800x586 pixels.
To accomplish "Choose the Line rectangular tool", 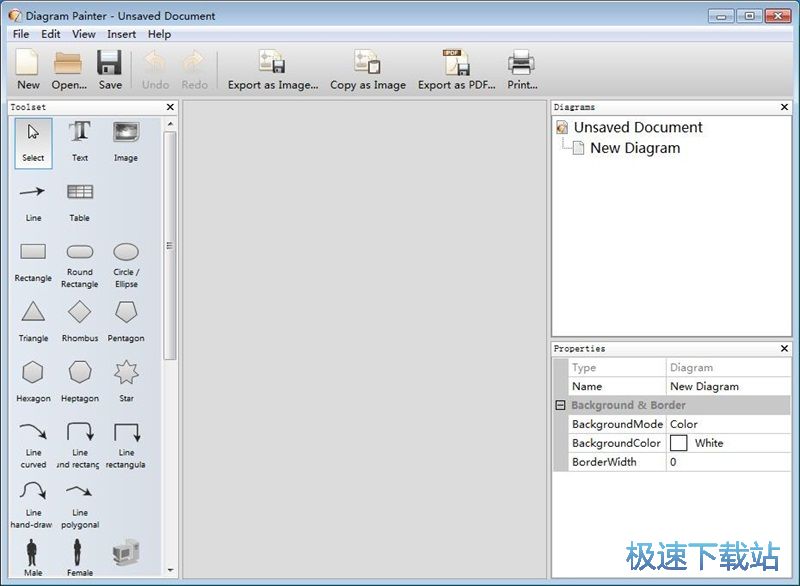I will coord(126,444).
